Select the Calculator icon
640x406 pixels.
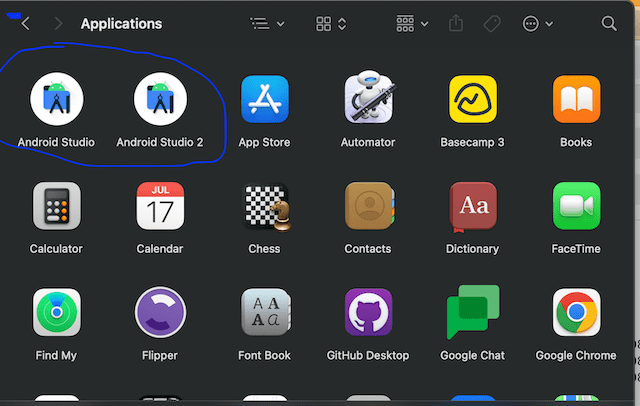click(57, 206)
